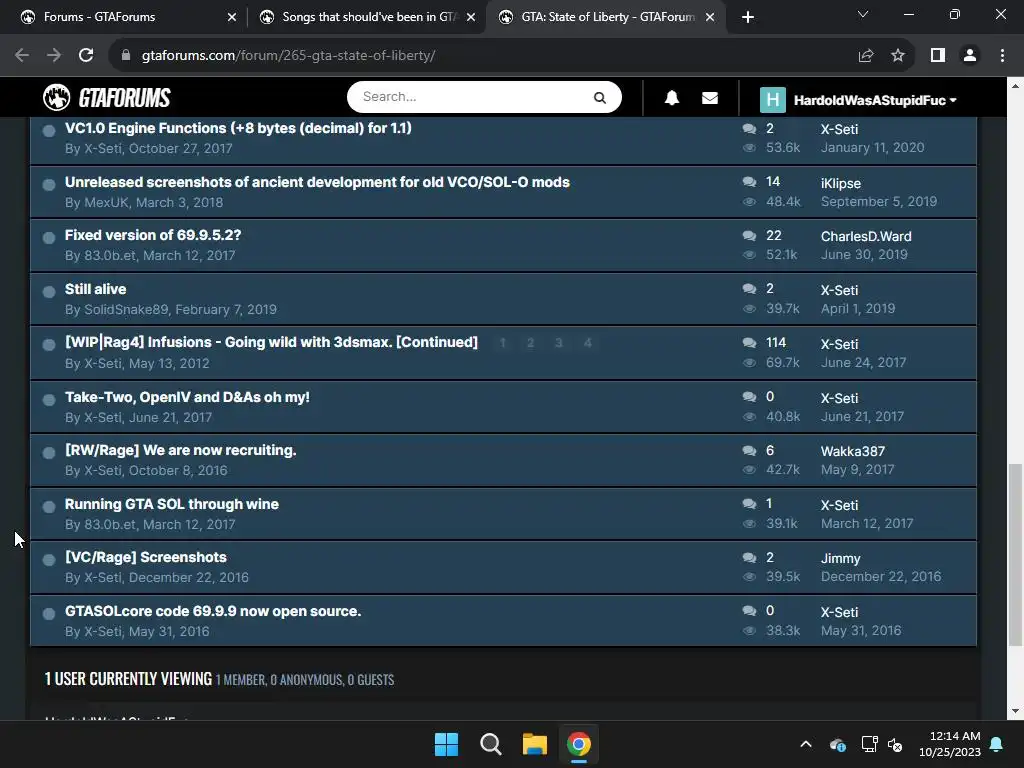The width and height of the screenshot is (1024, 768).
Task: Click the address bar URL
Action: [x=288, y=56]
